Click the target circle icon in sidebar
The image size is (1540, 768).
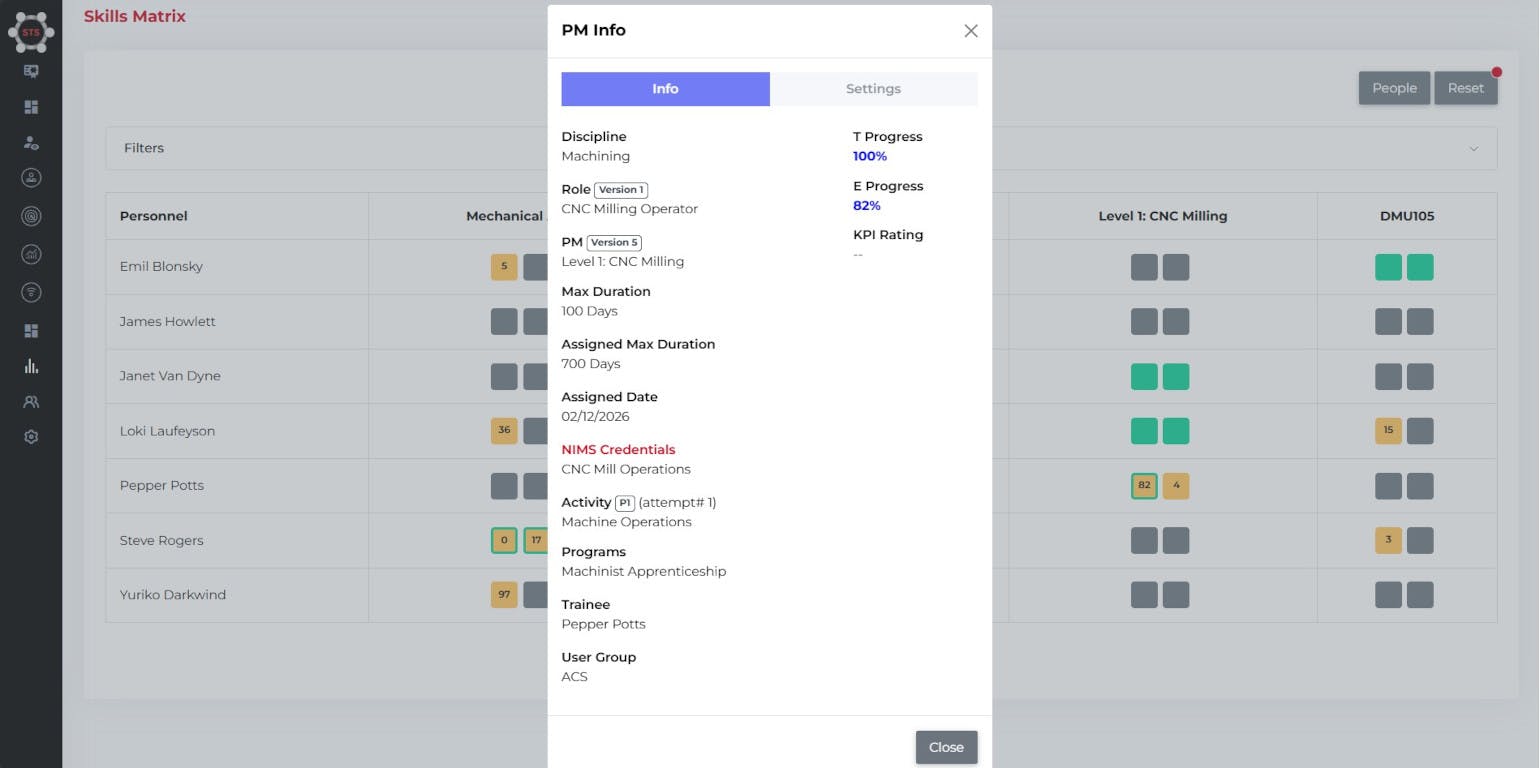[31, 216]
